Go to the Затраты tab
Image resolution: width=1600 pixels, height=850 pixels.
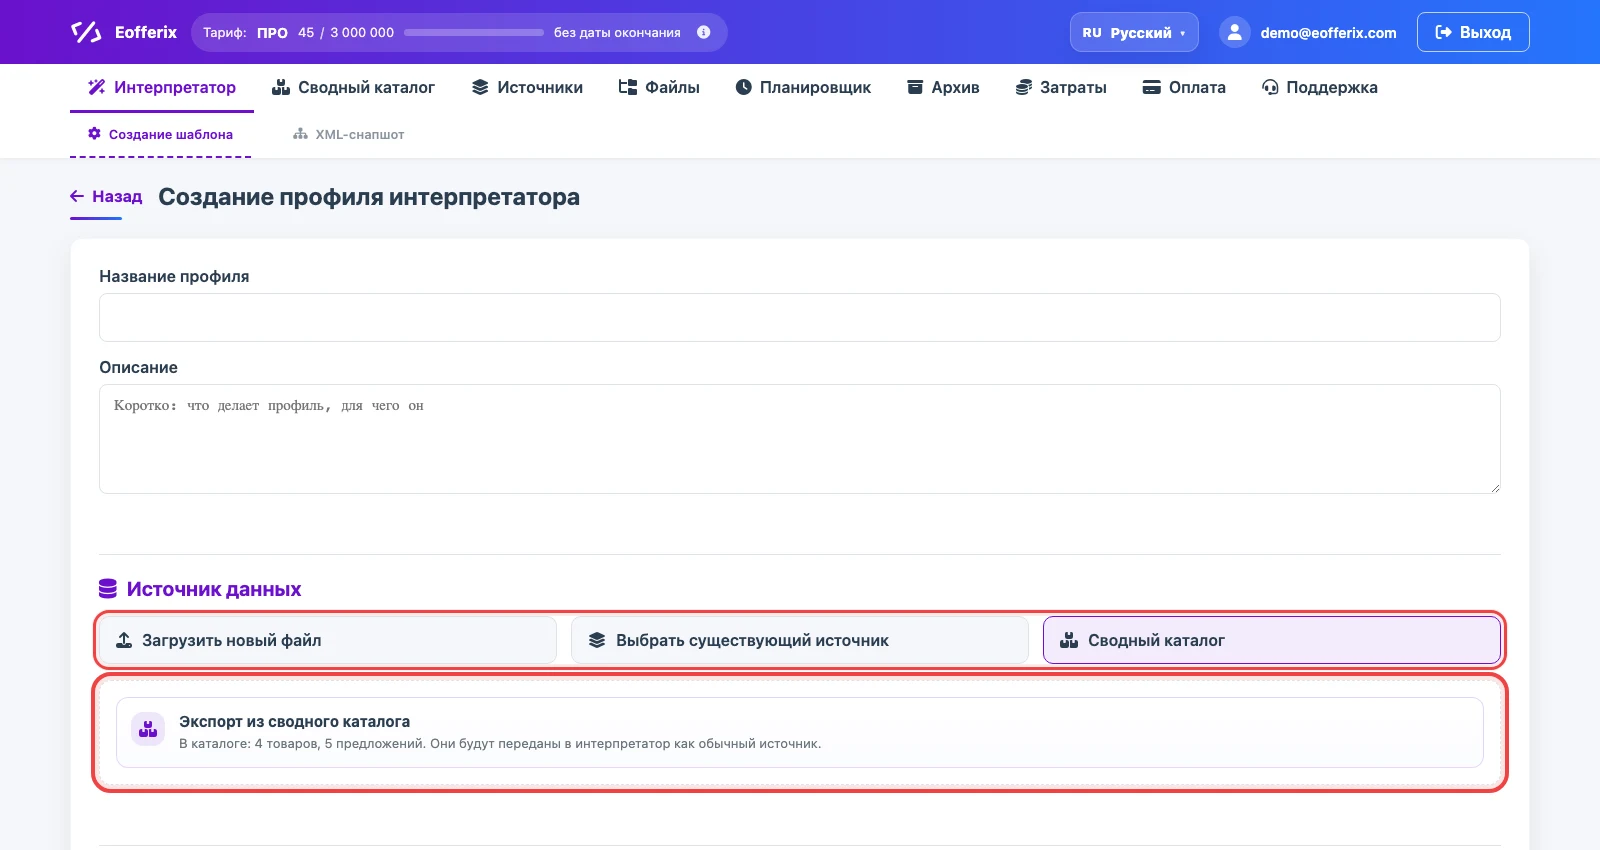[1061, 87]
